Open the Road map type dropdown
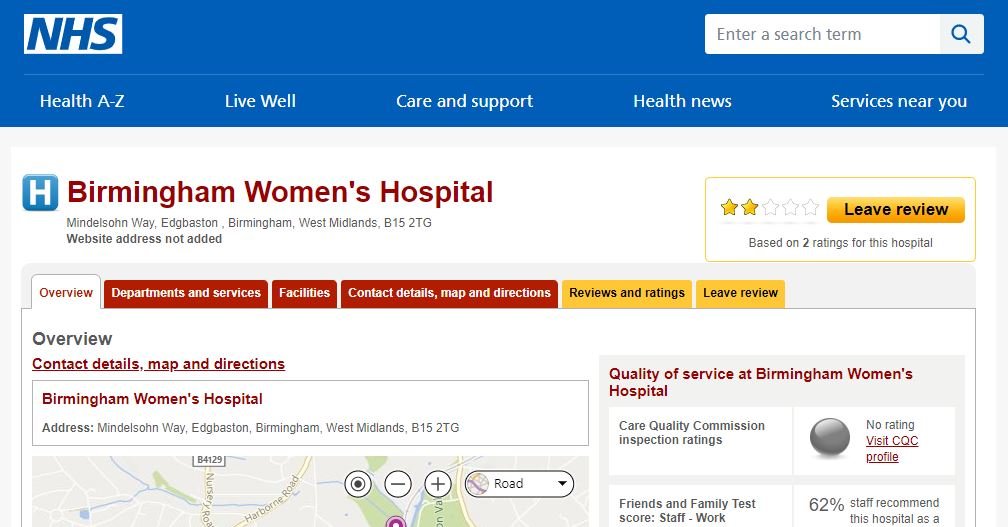This screenshot has width=1008, height=527. pyautogui.click(x=519, y=484)
